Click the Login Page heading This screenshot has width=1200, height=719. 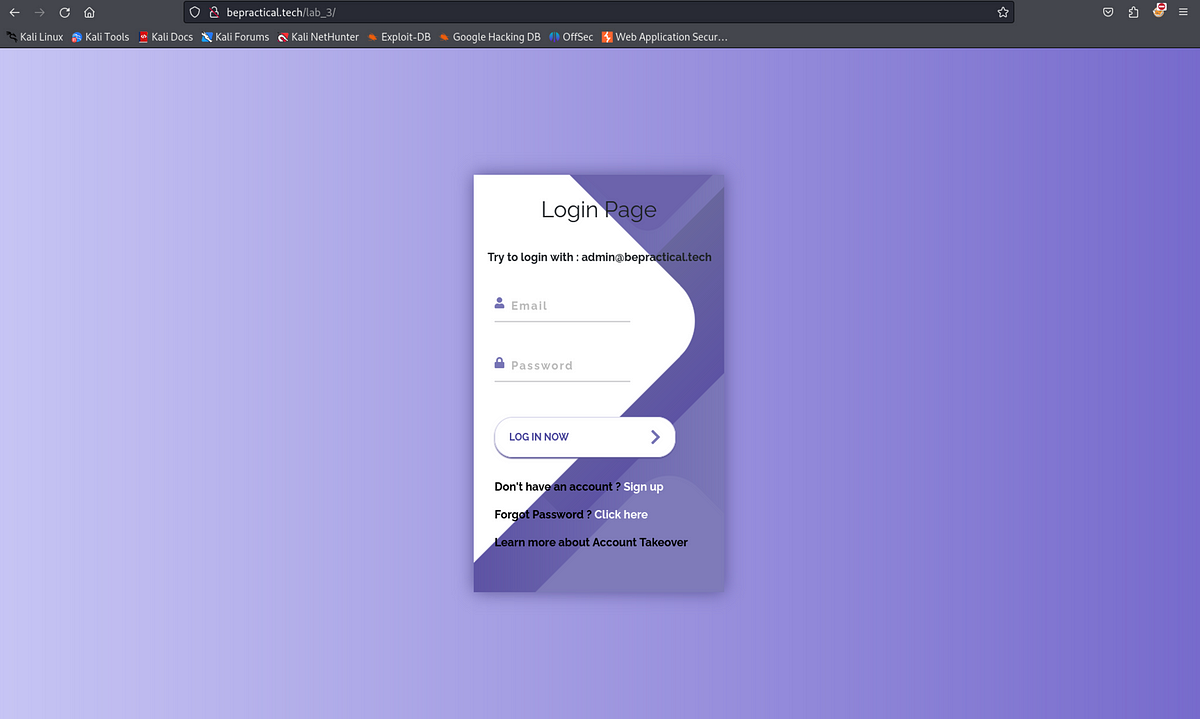599,210
